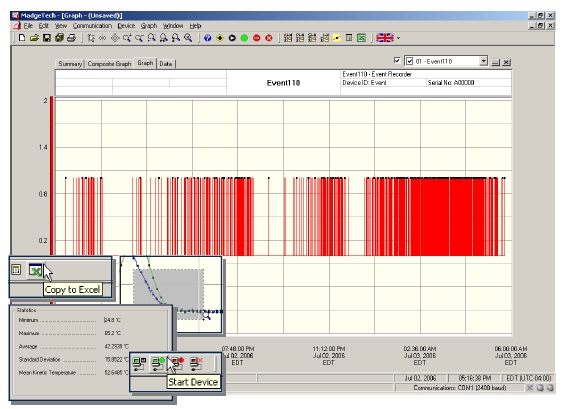Click the green circle start icon in main toolbar
Image resolution: width=569 pixels, height=409 pixels.
pyautogui.click(x=244, y=38)
